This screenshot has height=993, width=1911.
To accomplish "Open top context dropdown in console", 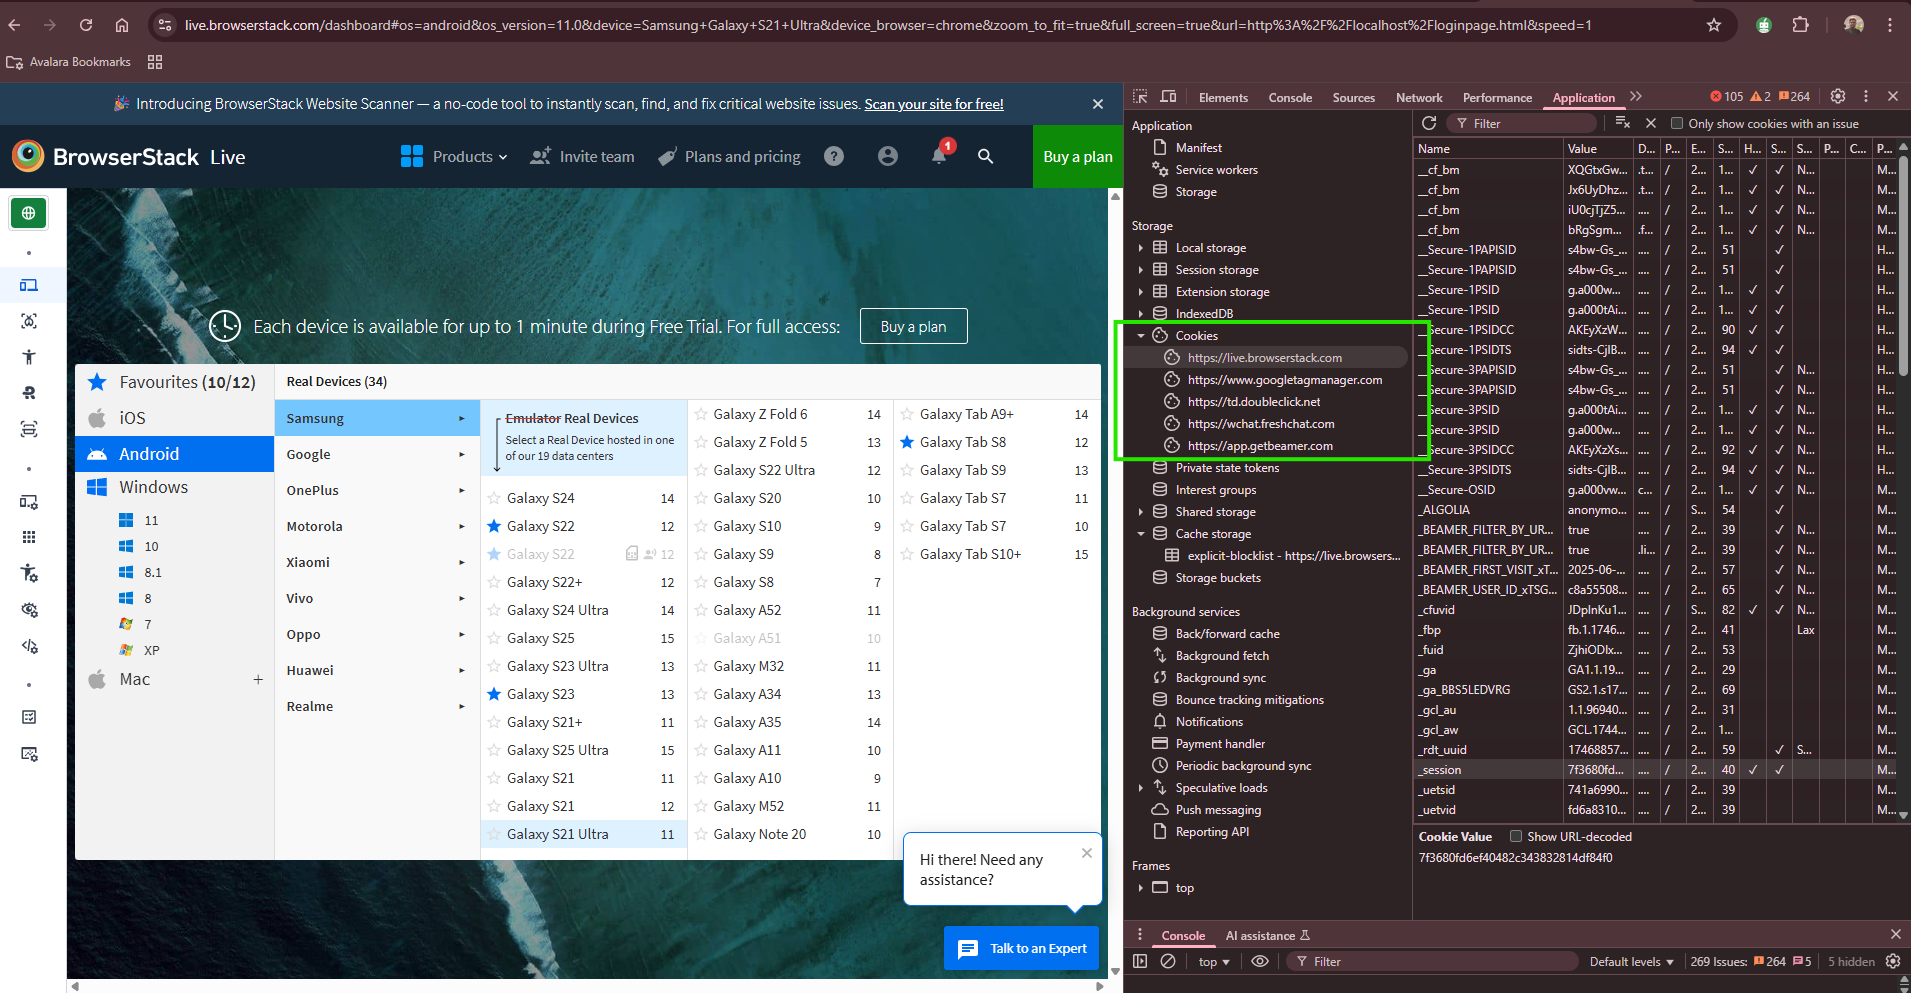I will coord(1214,962).
